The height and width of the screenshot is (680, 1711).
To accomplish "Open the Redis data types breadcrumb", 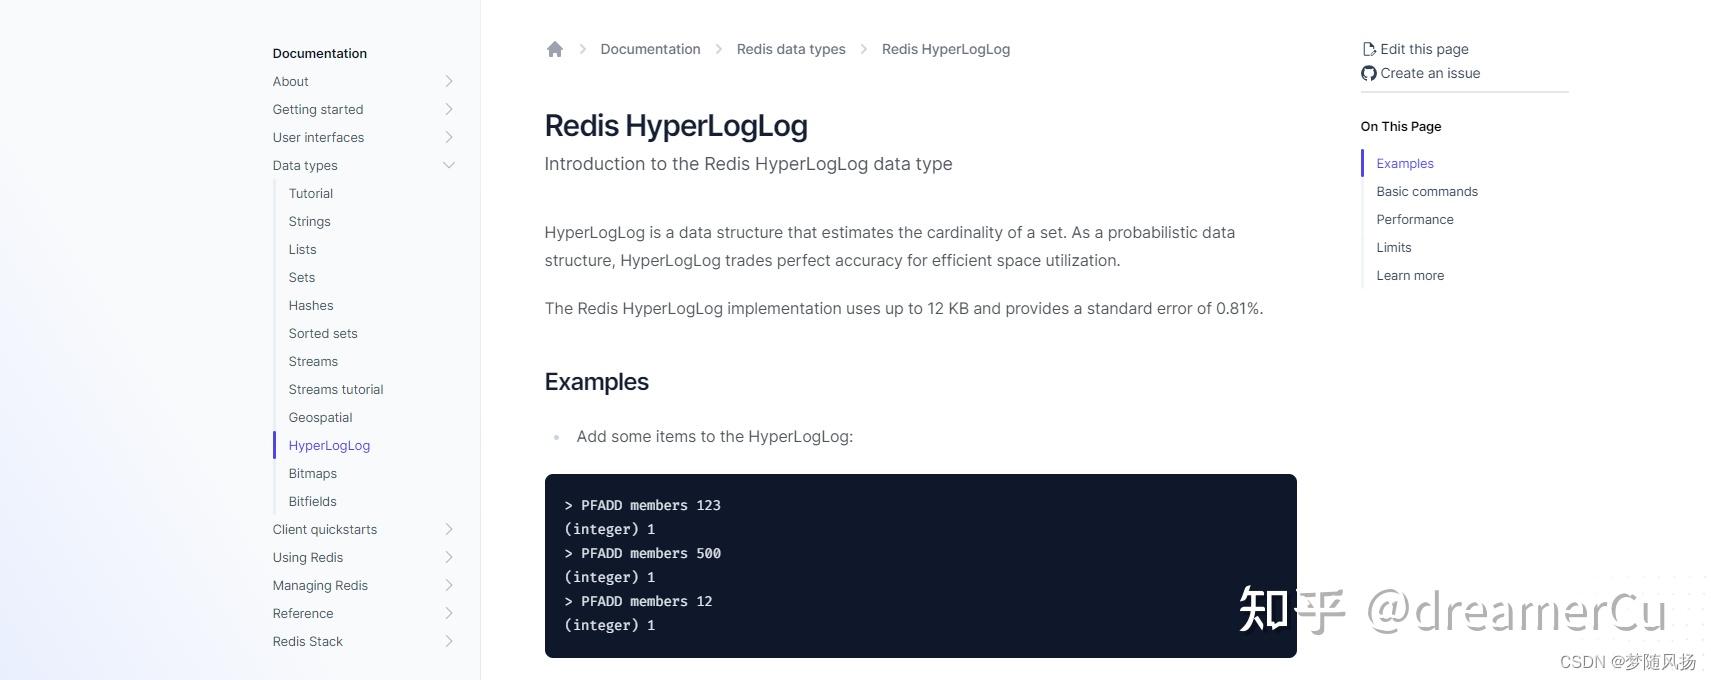I will click(x=791, y=48).
